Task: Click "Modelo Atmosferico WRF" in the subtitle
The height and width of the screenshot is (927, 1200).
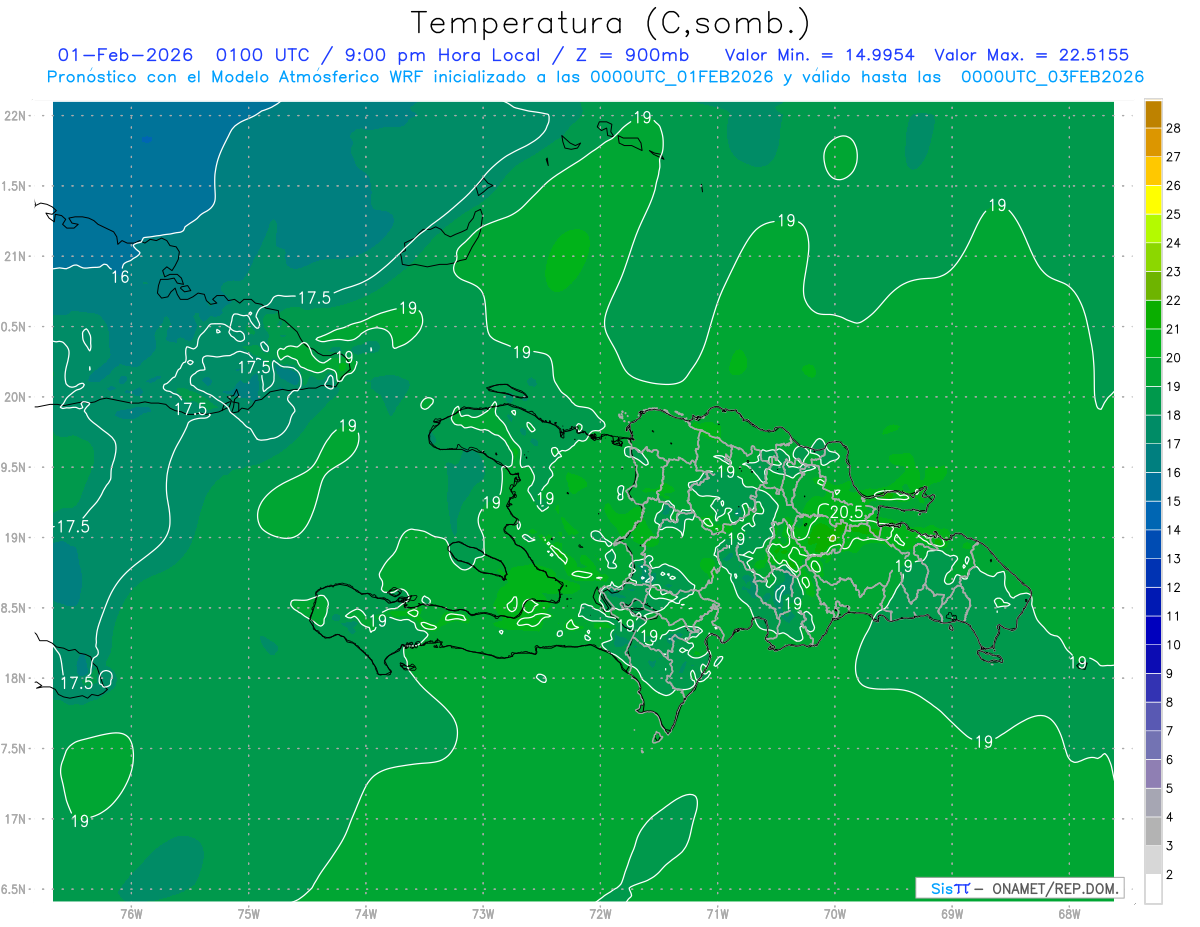Action: pyautogui.click(x=325, y=77)
